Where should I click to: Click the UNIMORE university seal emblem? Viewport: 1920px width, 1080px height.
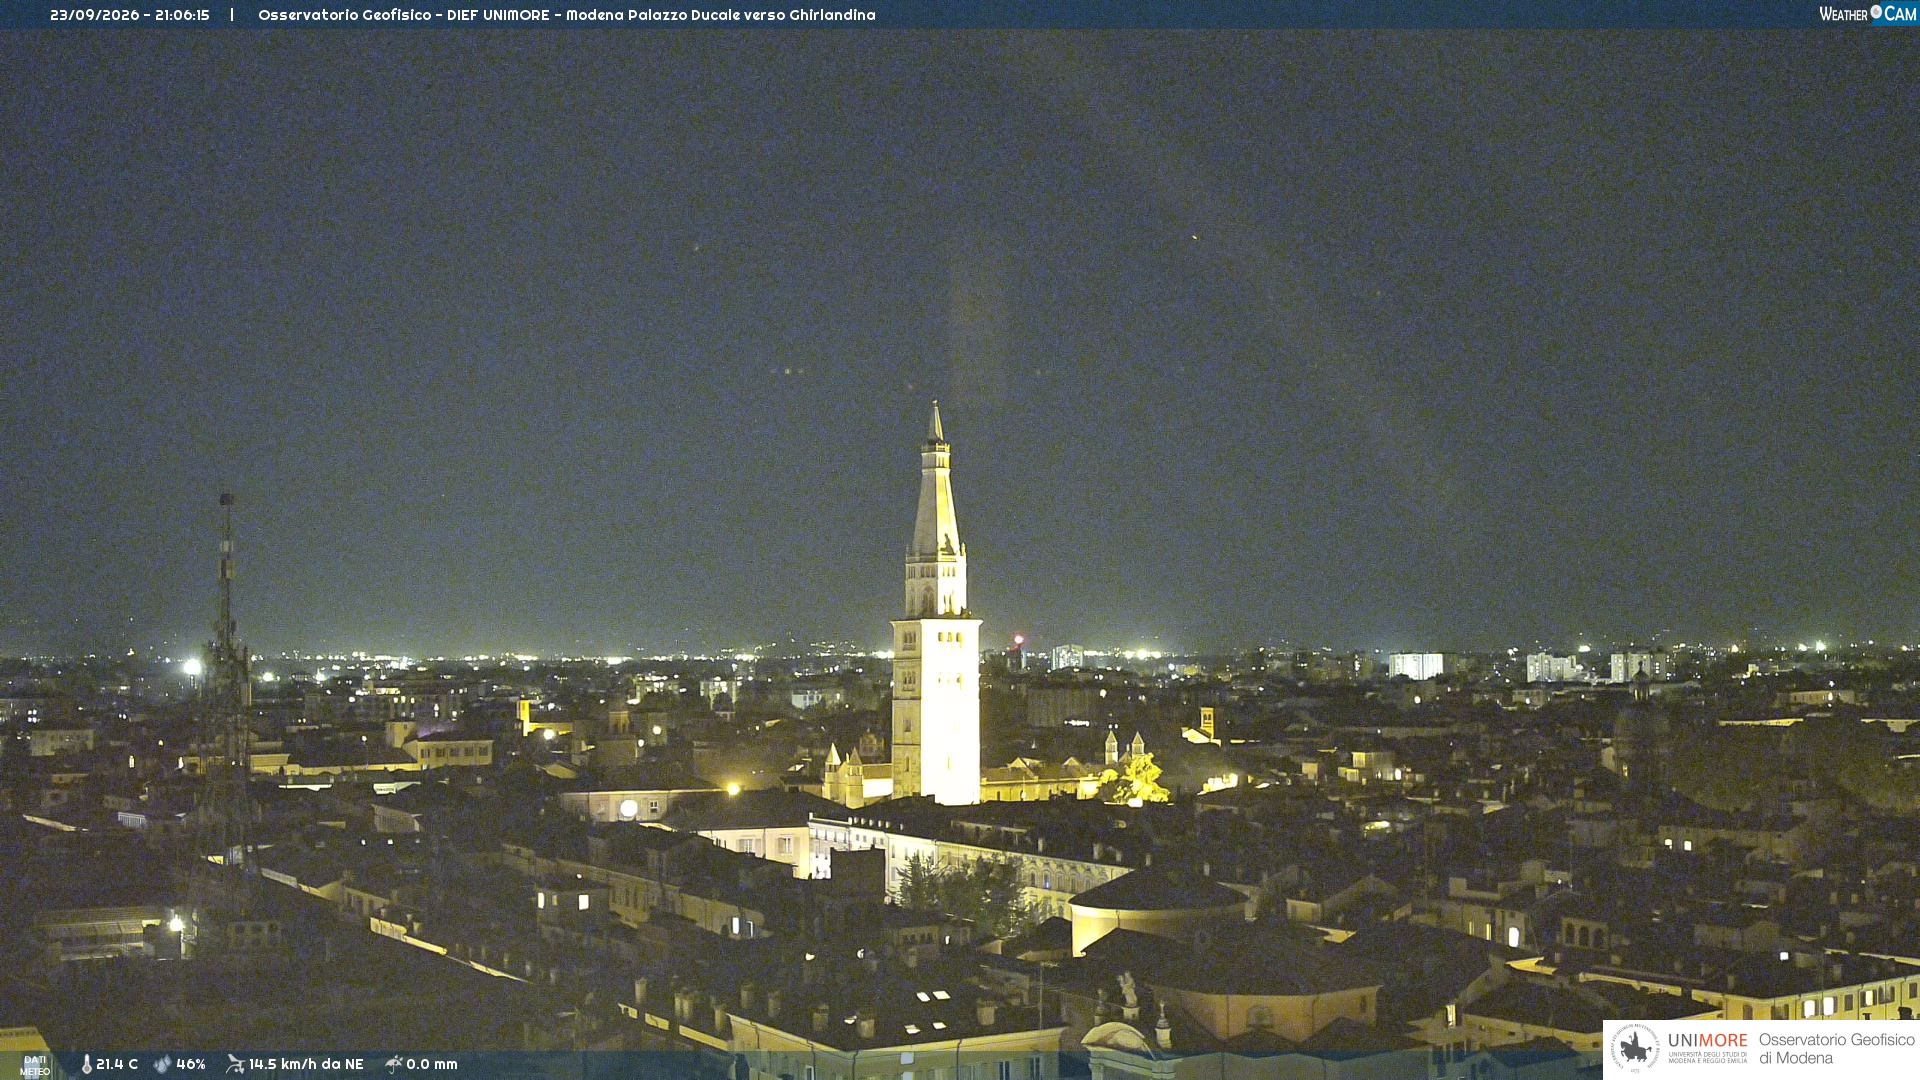[x=1635, y=1048]
